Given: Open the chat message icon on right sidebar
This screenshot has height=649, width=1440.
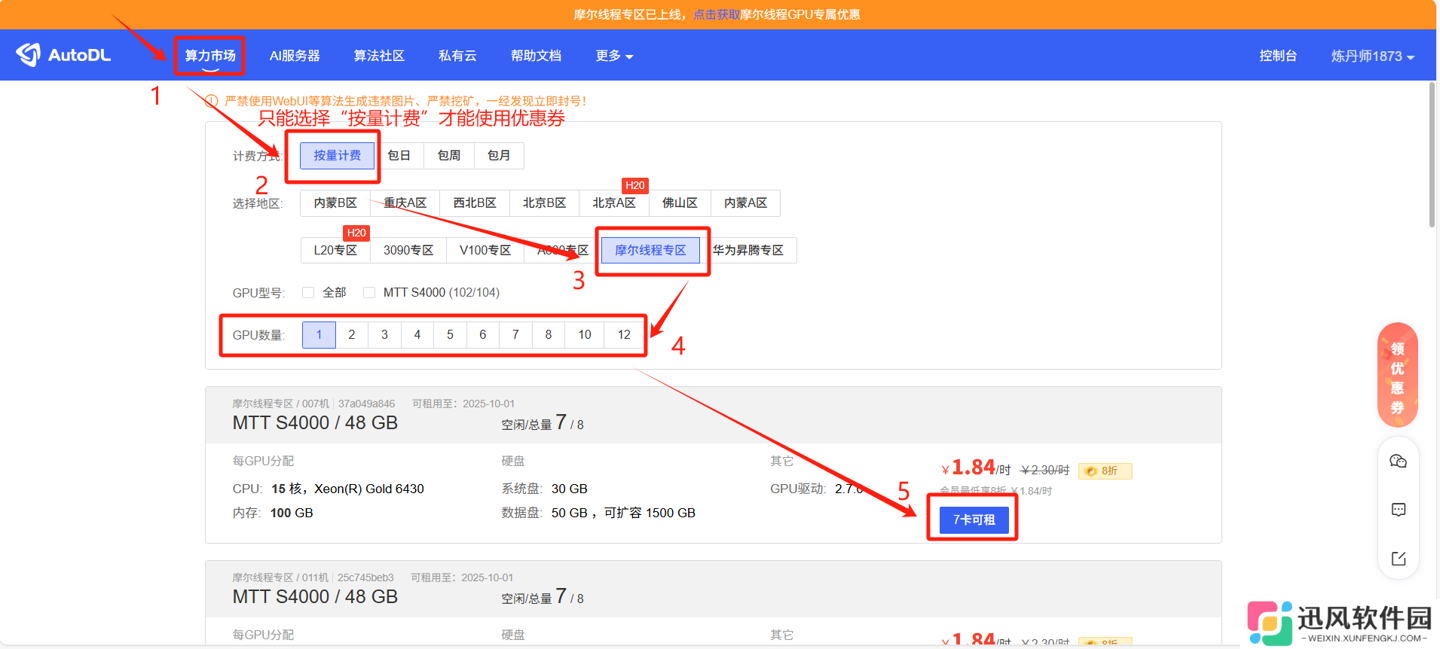Looking at the screenshot, I should pyautogui.click(x=1398, y=510).
